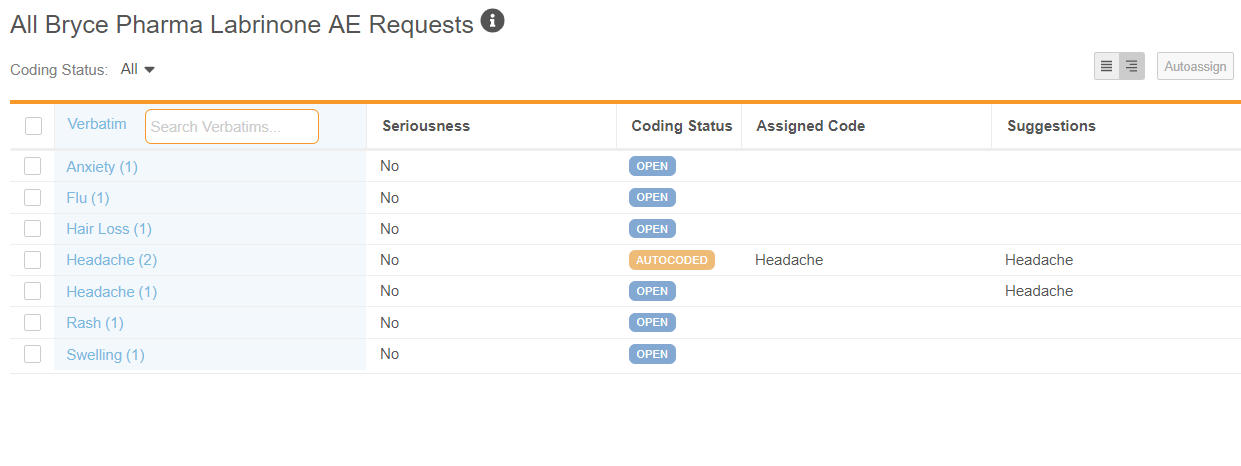Check the Anxiety (1) row checkbox
1241x466 pixels.
click(x=33, y=166)
